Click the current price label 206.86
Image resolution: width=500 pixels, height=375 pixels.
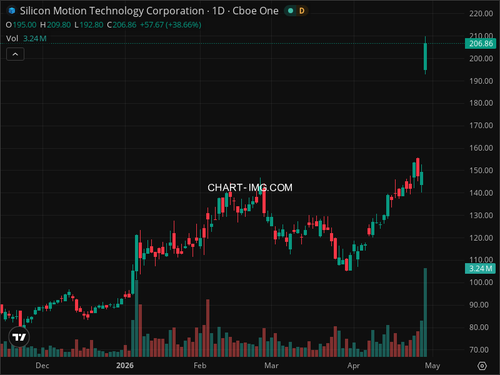click(480, 43)
